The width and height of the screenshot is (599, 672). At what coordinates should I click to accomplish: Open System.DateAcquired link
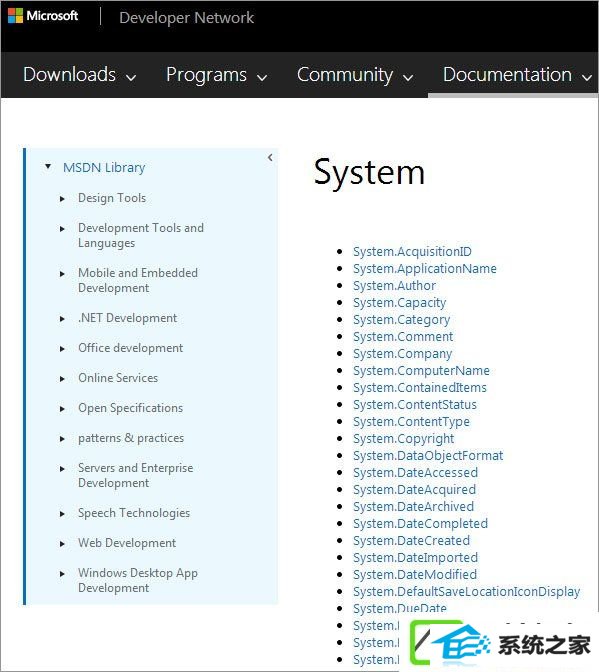pos(414,489)
